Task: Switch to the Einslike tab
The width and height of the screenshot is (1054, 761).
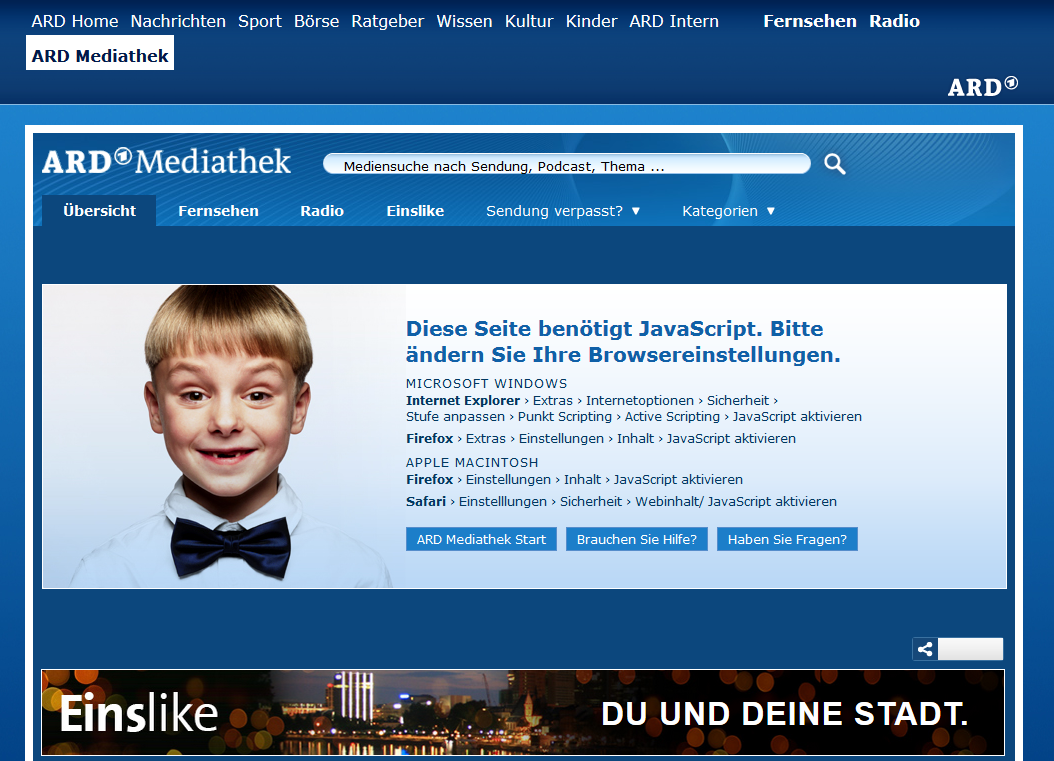Action: tap(415, 211)
